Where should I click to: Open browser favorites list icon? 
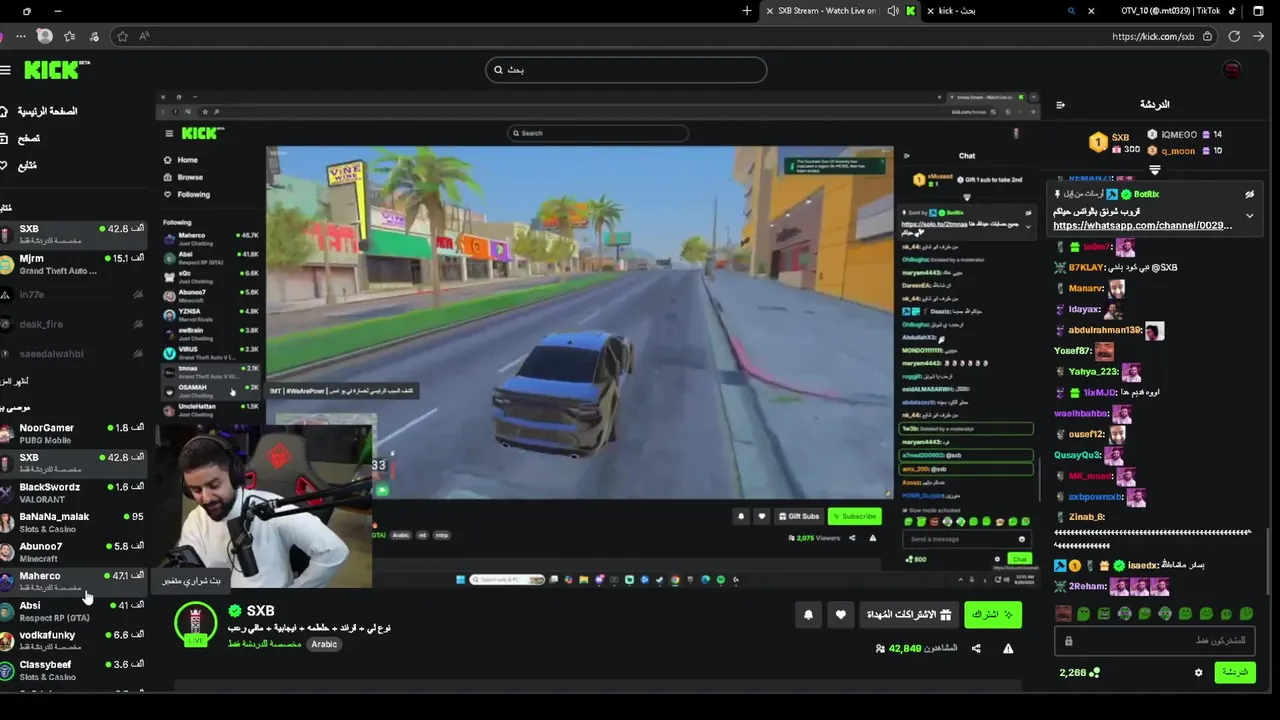69,36
